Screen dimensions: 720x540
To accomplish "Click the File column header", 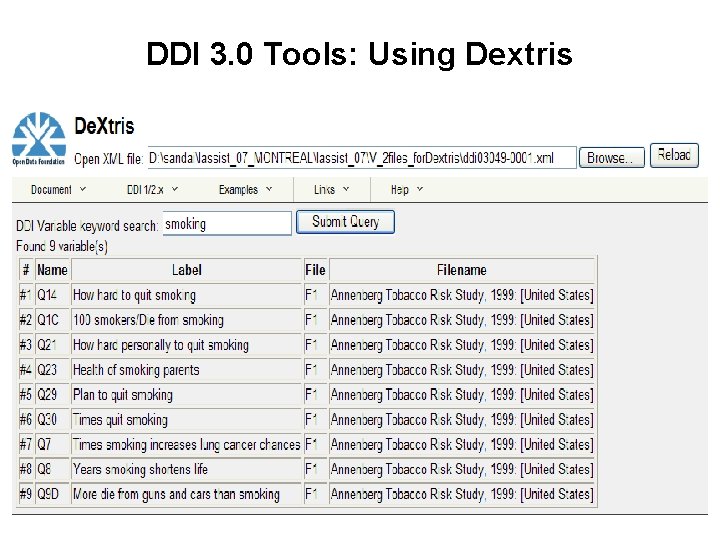I will click(315, 270).
